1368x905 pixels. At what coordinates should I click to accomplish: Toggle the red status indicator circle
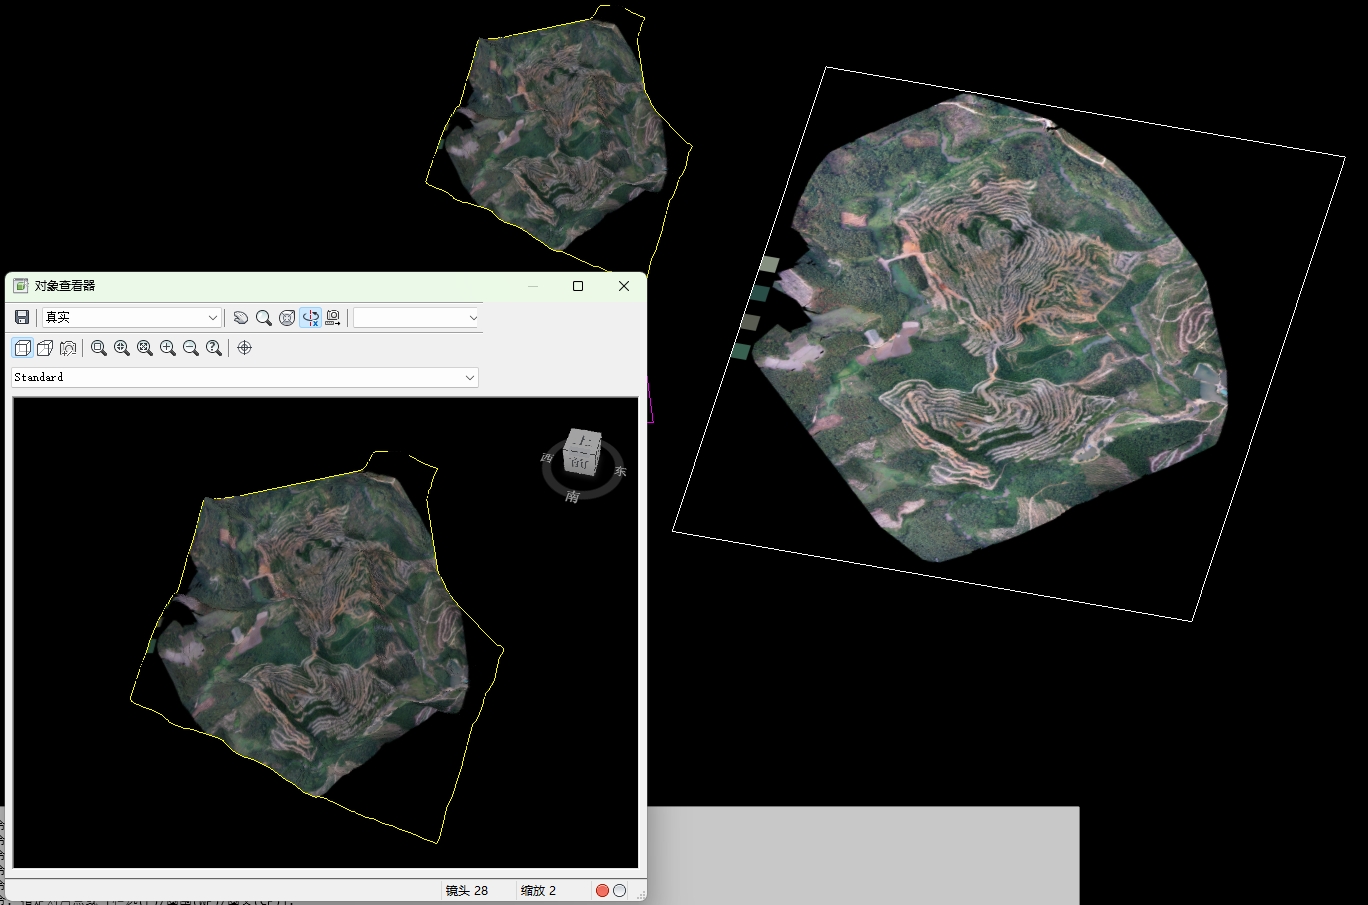coord(602,889)
